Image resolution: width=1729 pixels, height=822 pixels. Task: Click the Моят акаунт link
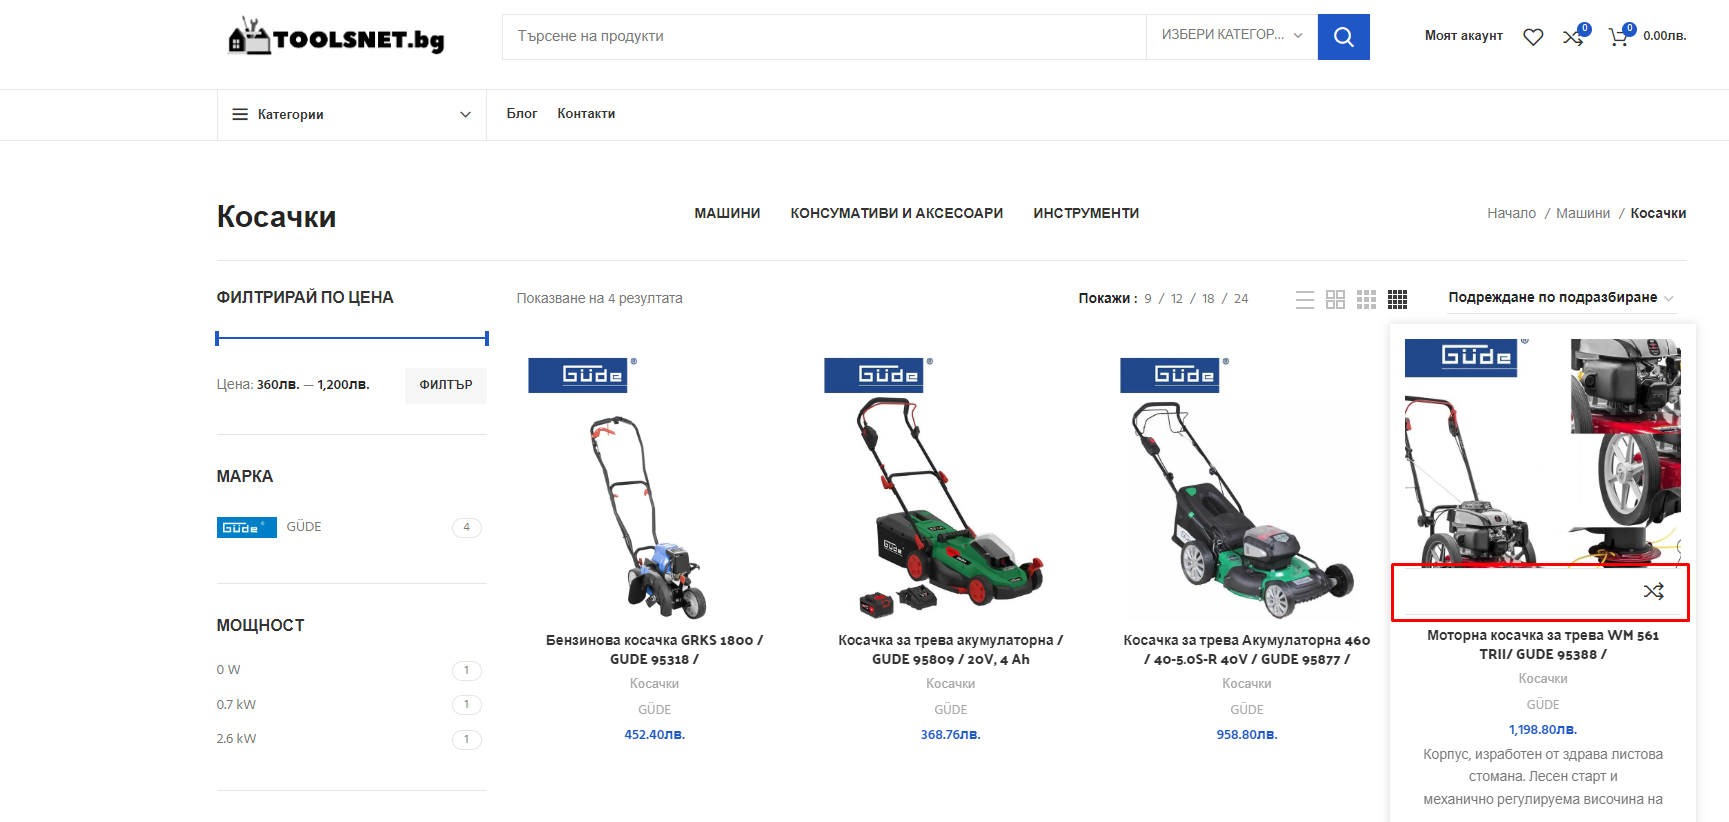click(1463, 36)
